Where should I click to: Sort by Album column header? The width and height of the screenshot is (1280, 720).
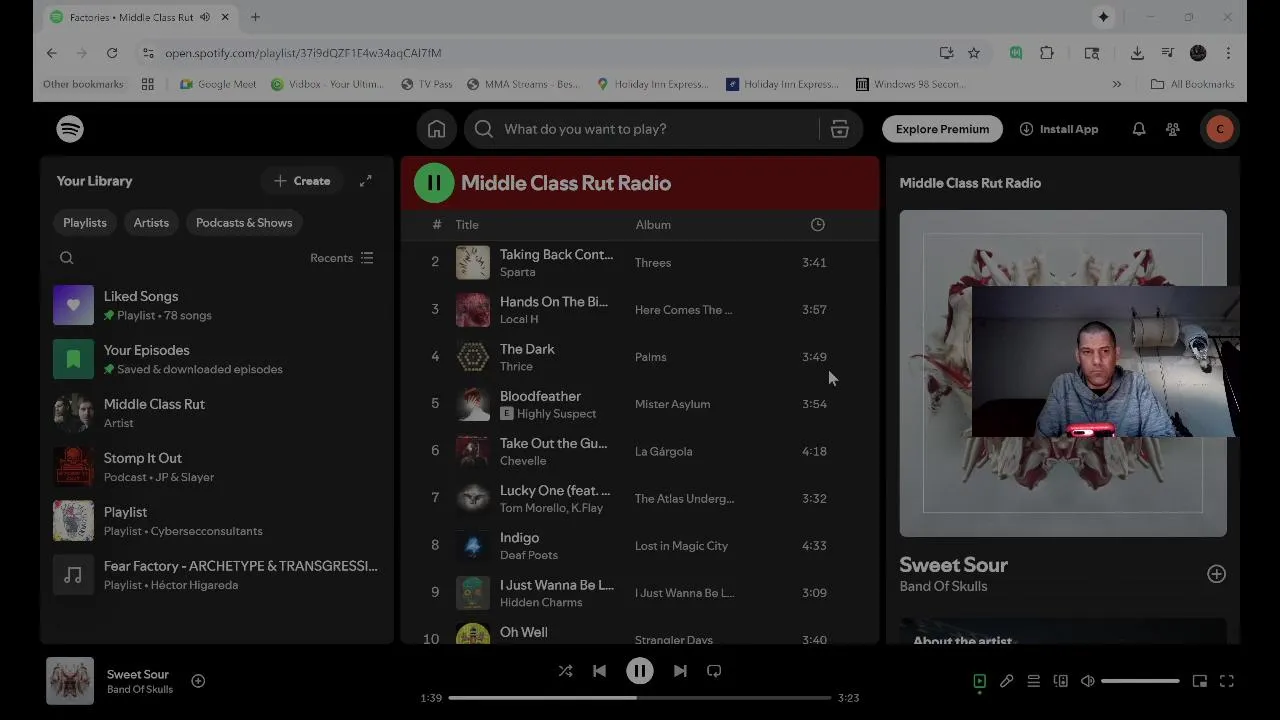(x=653, y=225)
